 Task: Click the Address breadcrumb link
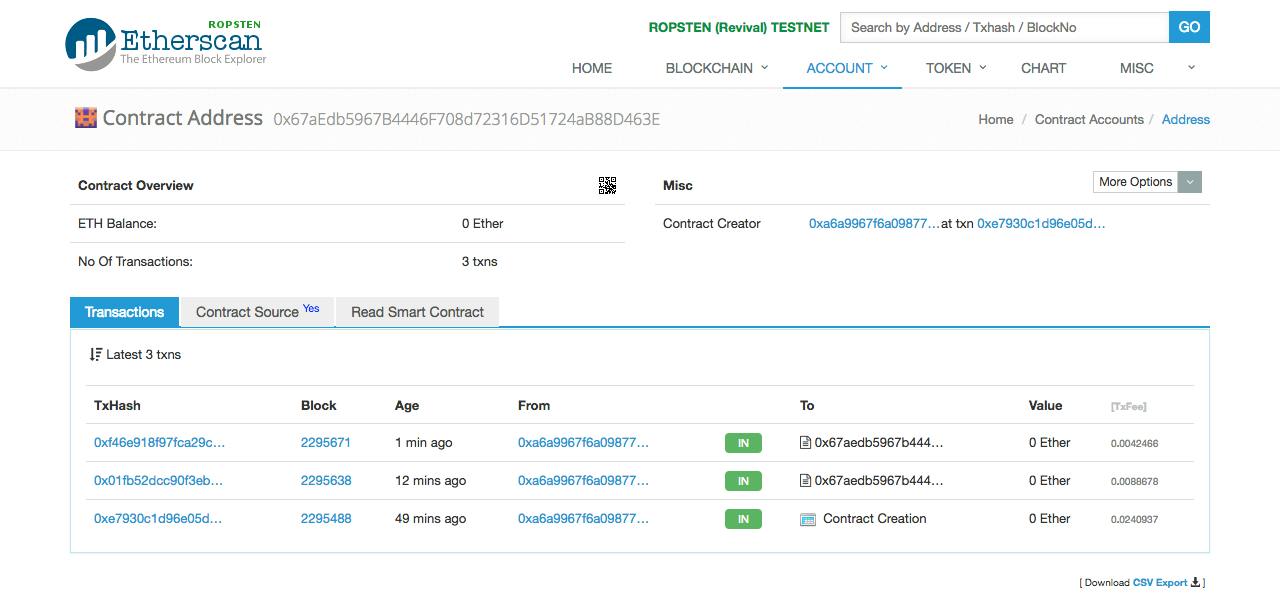coord(1186,119)
